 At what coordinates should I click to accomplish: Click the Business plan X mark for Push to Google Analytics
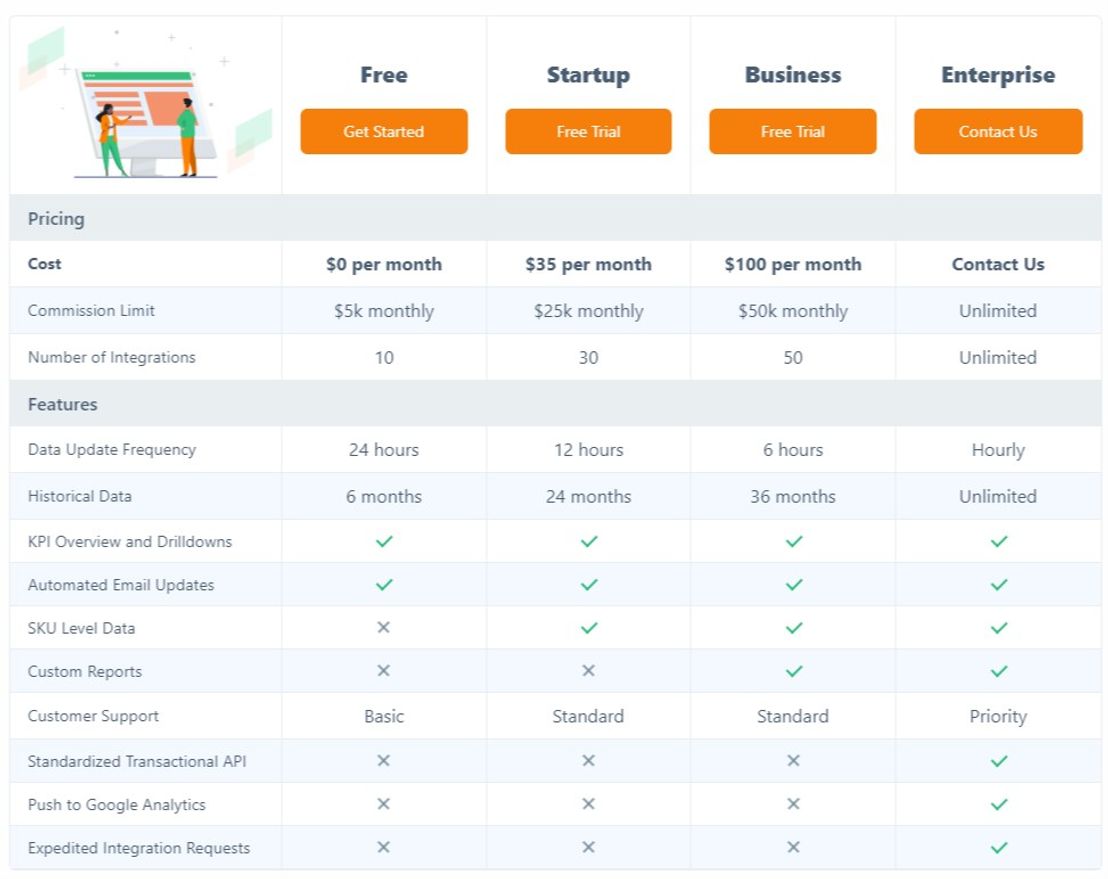[x=793, y=803]
